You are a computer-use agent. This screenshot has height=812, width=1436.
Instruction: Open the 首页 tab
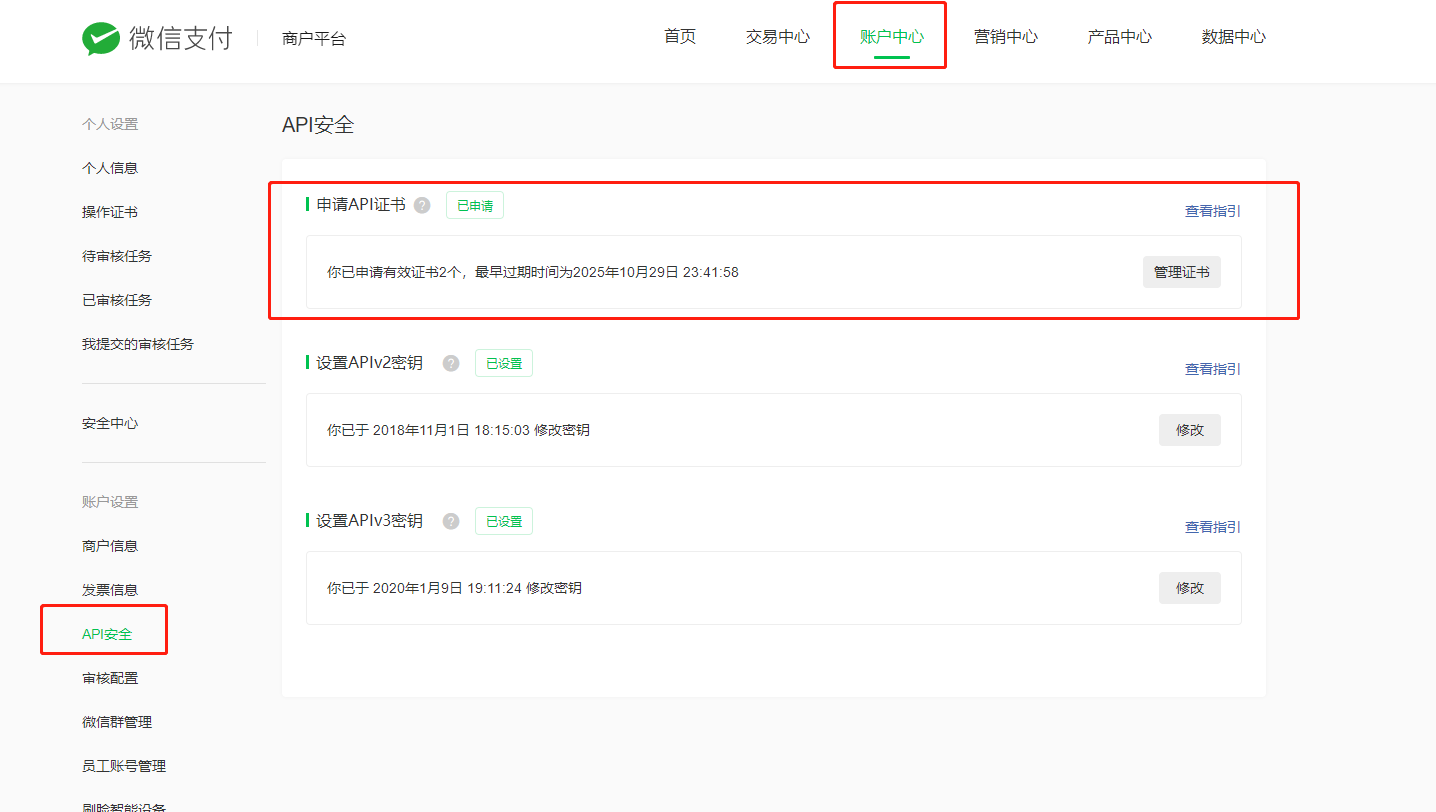(680, 37)
